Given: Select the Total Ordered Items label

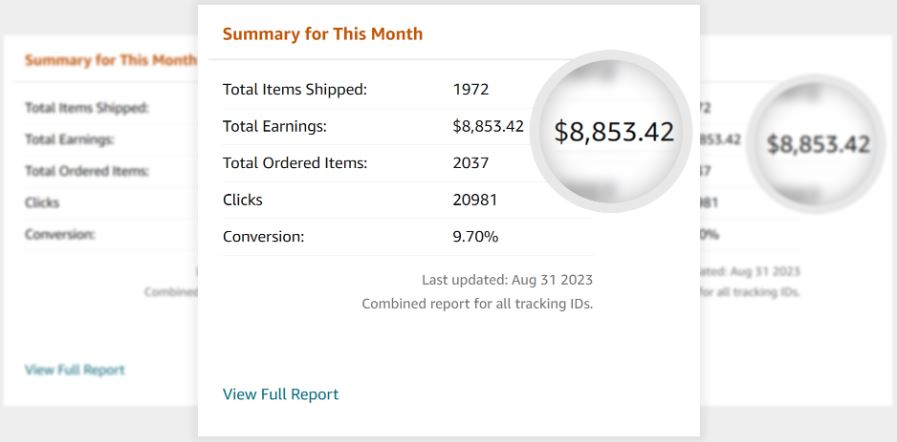Looking at the screenshot, I should [x=295, y=163].
